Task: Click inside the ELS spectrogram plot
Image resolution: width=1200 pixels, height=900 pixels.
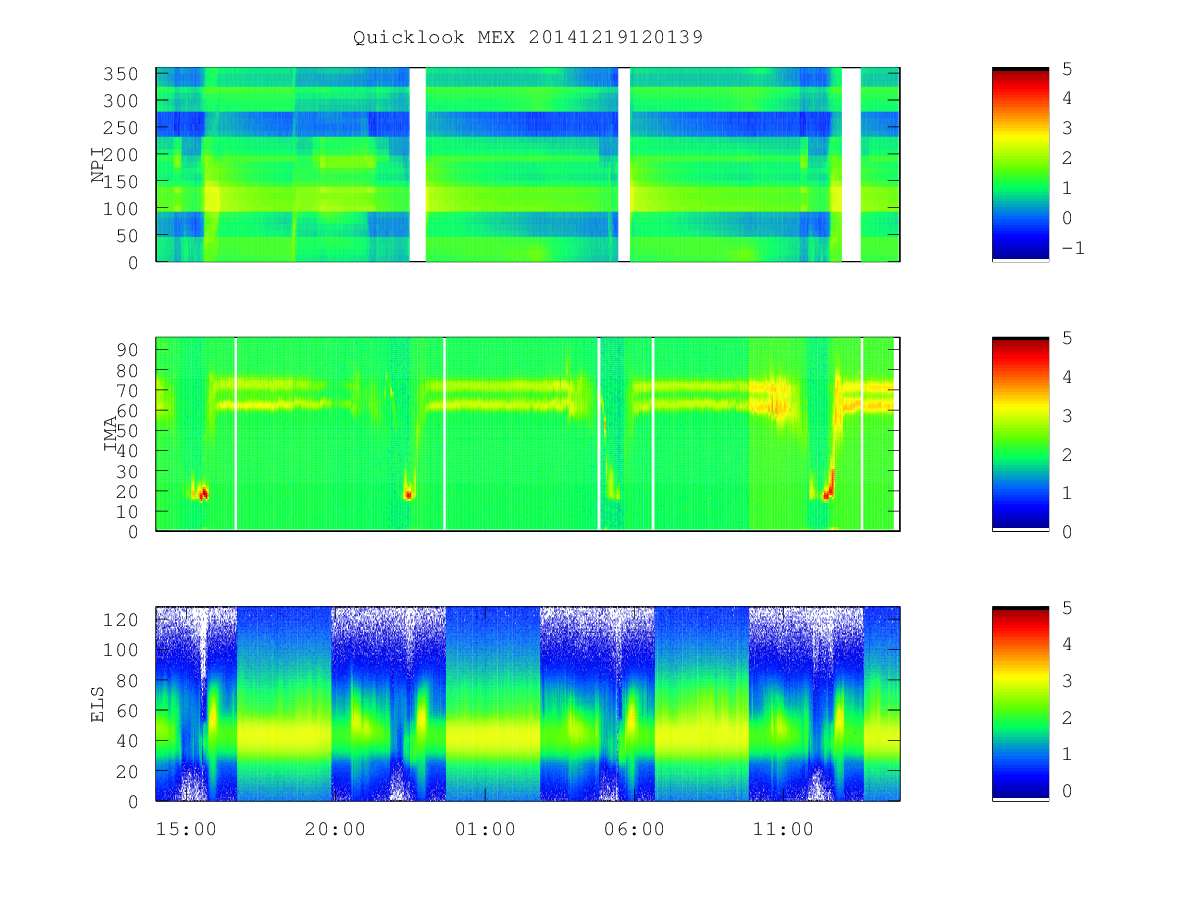Action: click(528, 703)
